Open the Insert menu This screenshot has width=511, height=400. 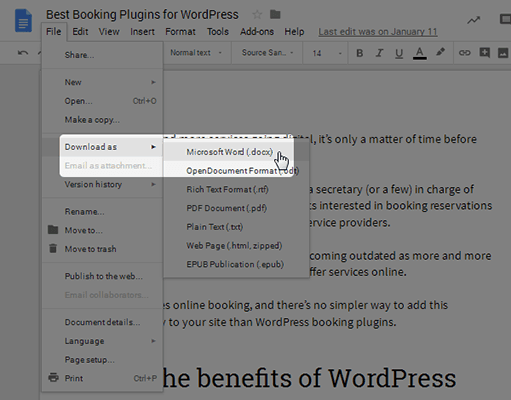(x=142, y=32)
